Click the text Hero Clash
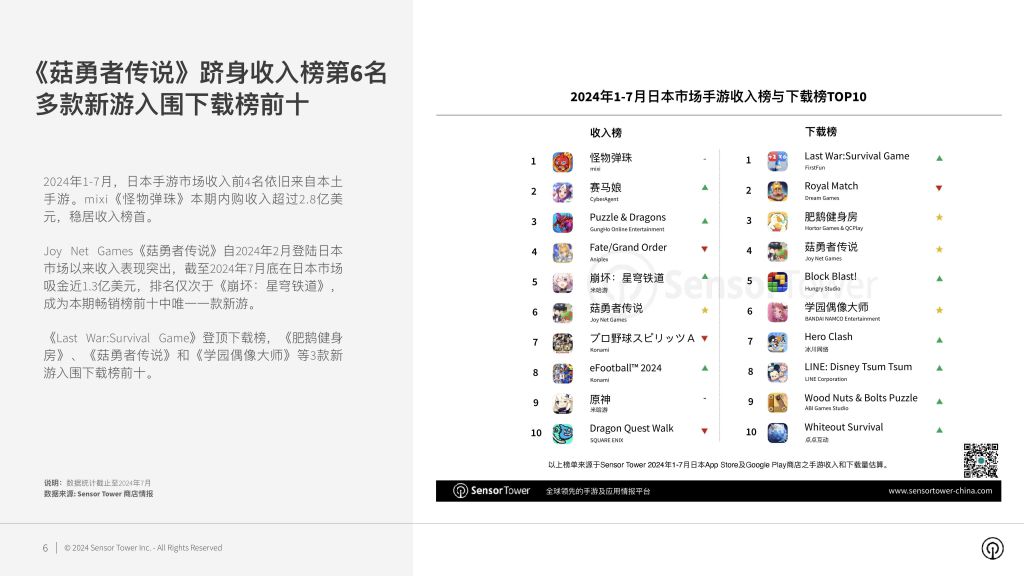 point(828,337)
